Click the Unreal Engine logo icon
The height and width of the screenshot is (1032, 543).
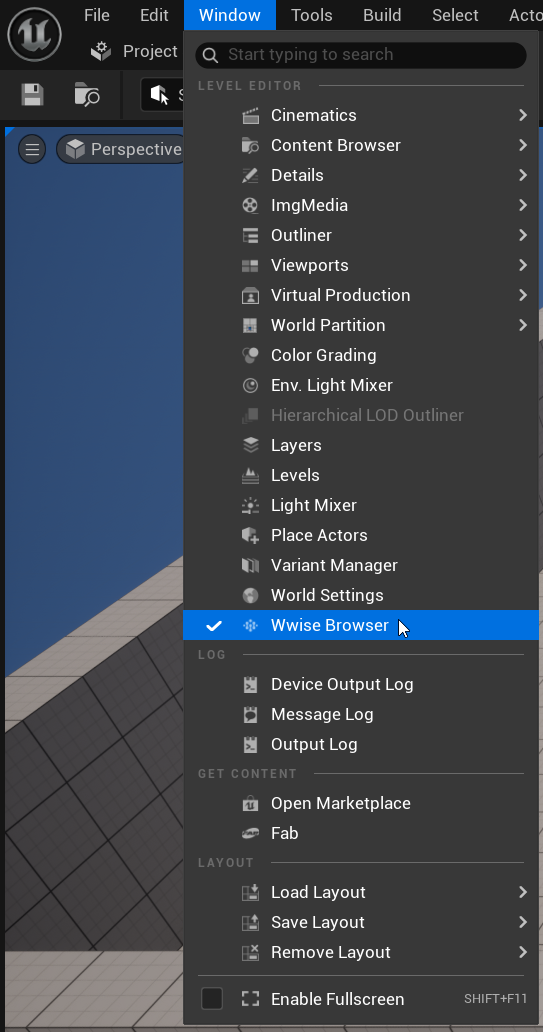(x=34, y=34)
